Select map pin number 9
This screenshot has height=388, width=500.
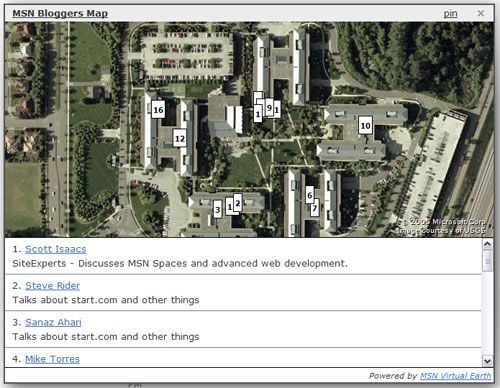point(269,107)
